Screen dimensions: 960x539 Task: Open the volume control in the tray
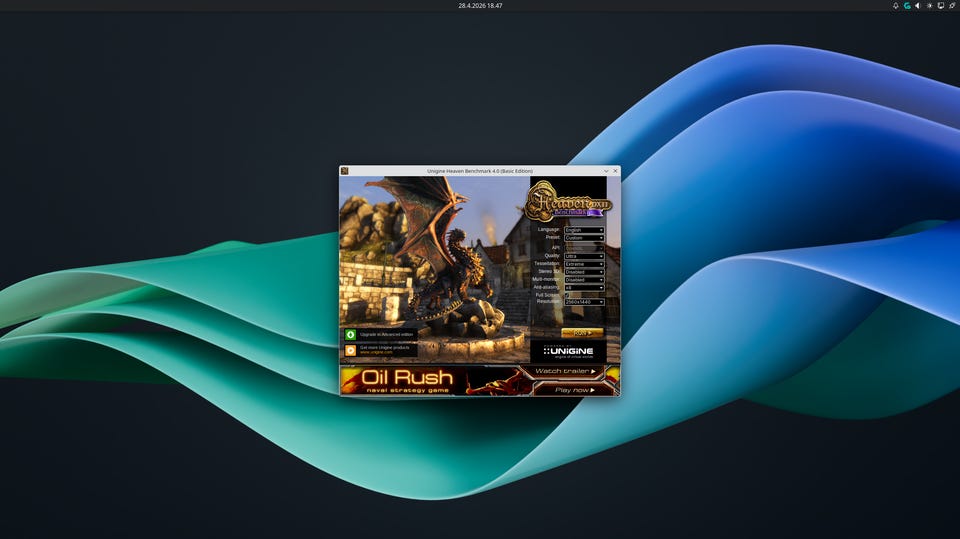click(918, 6)
